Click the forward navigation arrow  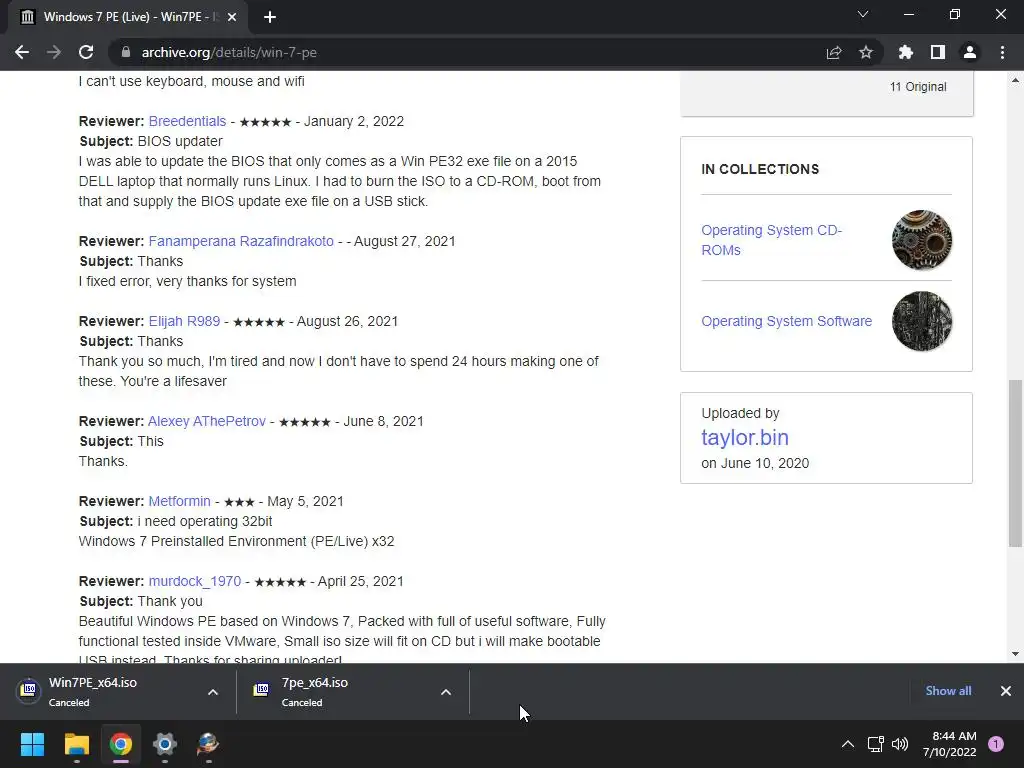(54, 52)
